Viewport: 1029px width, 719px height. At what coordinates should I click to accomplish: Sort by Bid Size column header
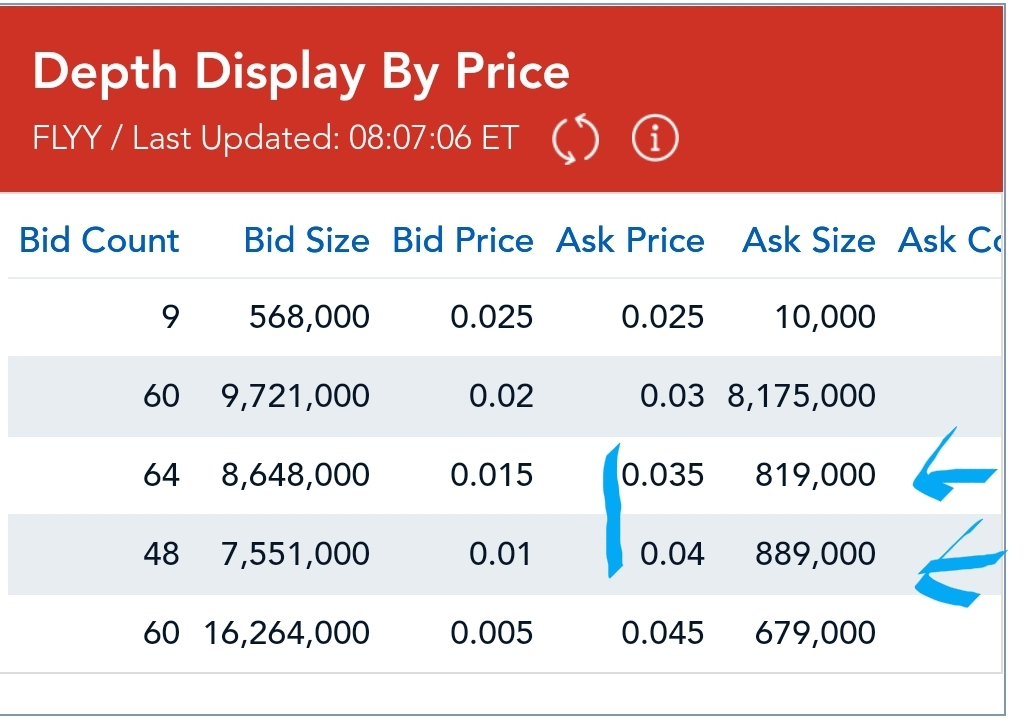[x=306, y=241]
